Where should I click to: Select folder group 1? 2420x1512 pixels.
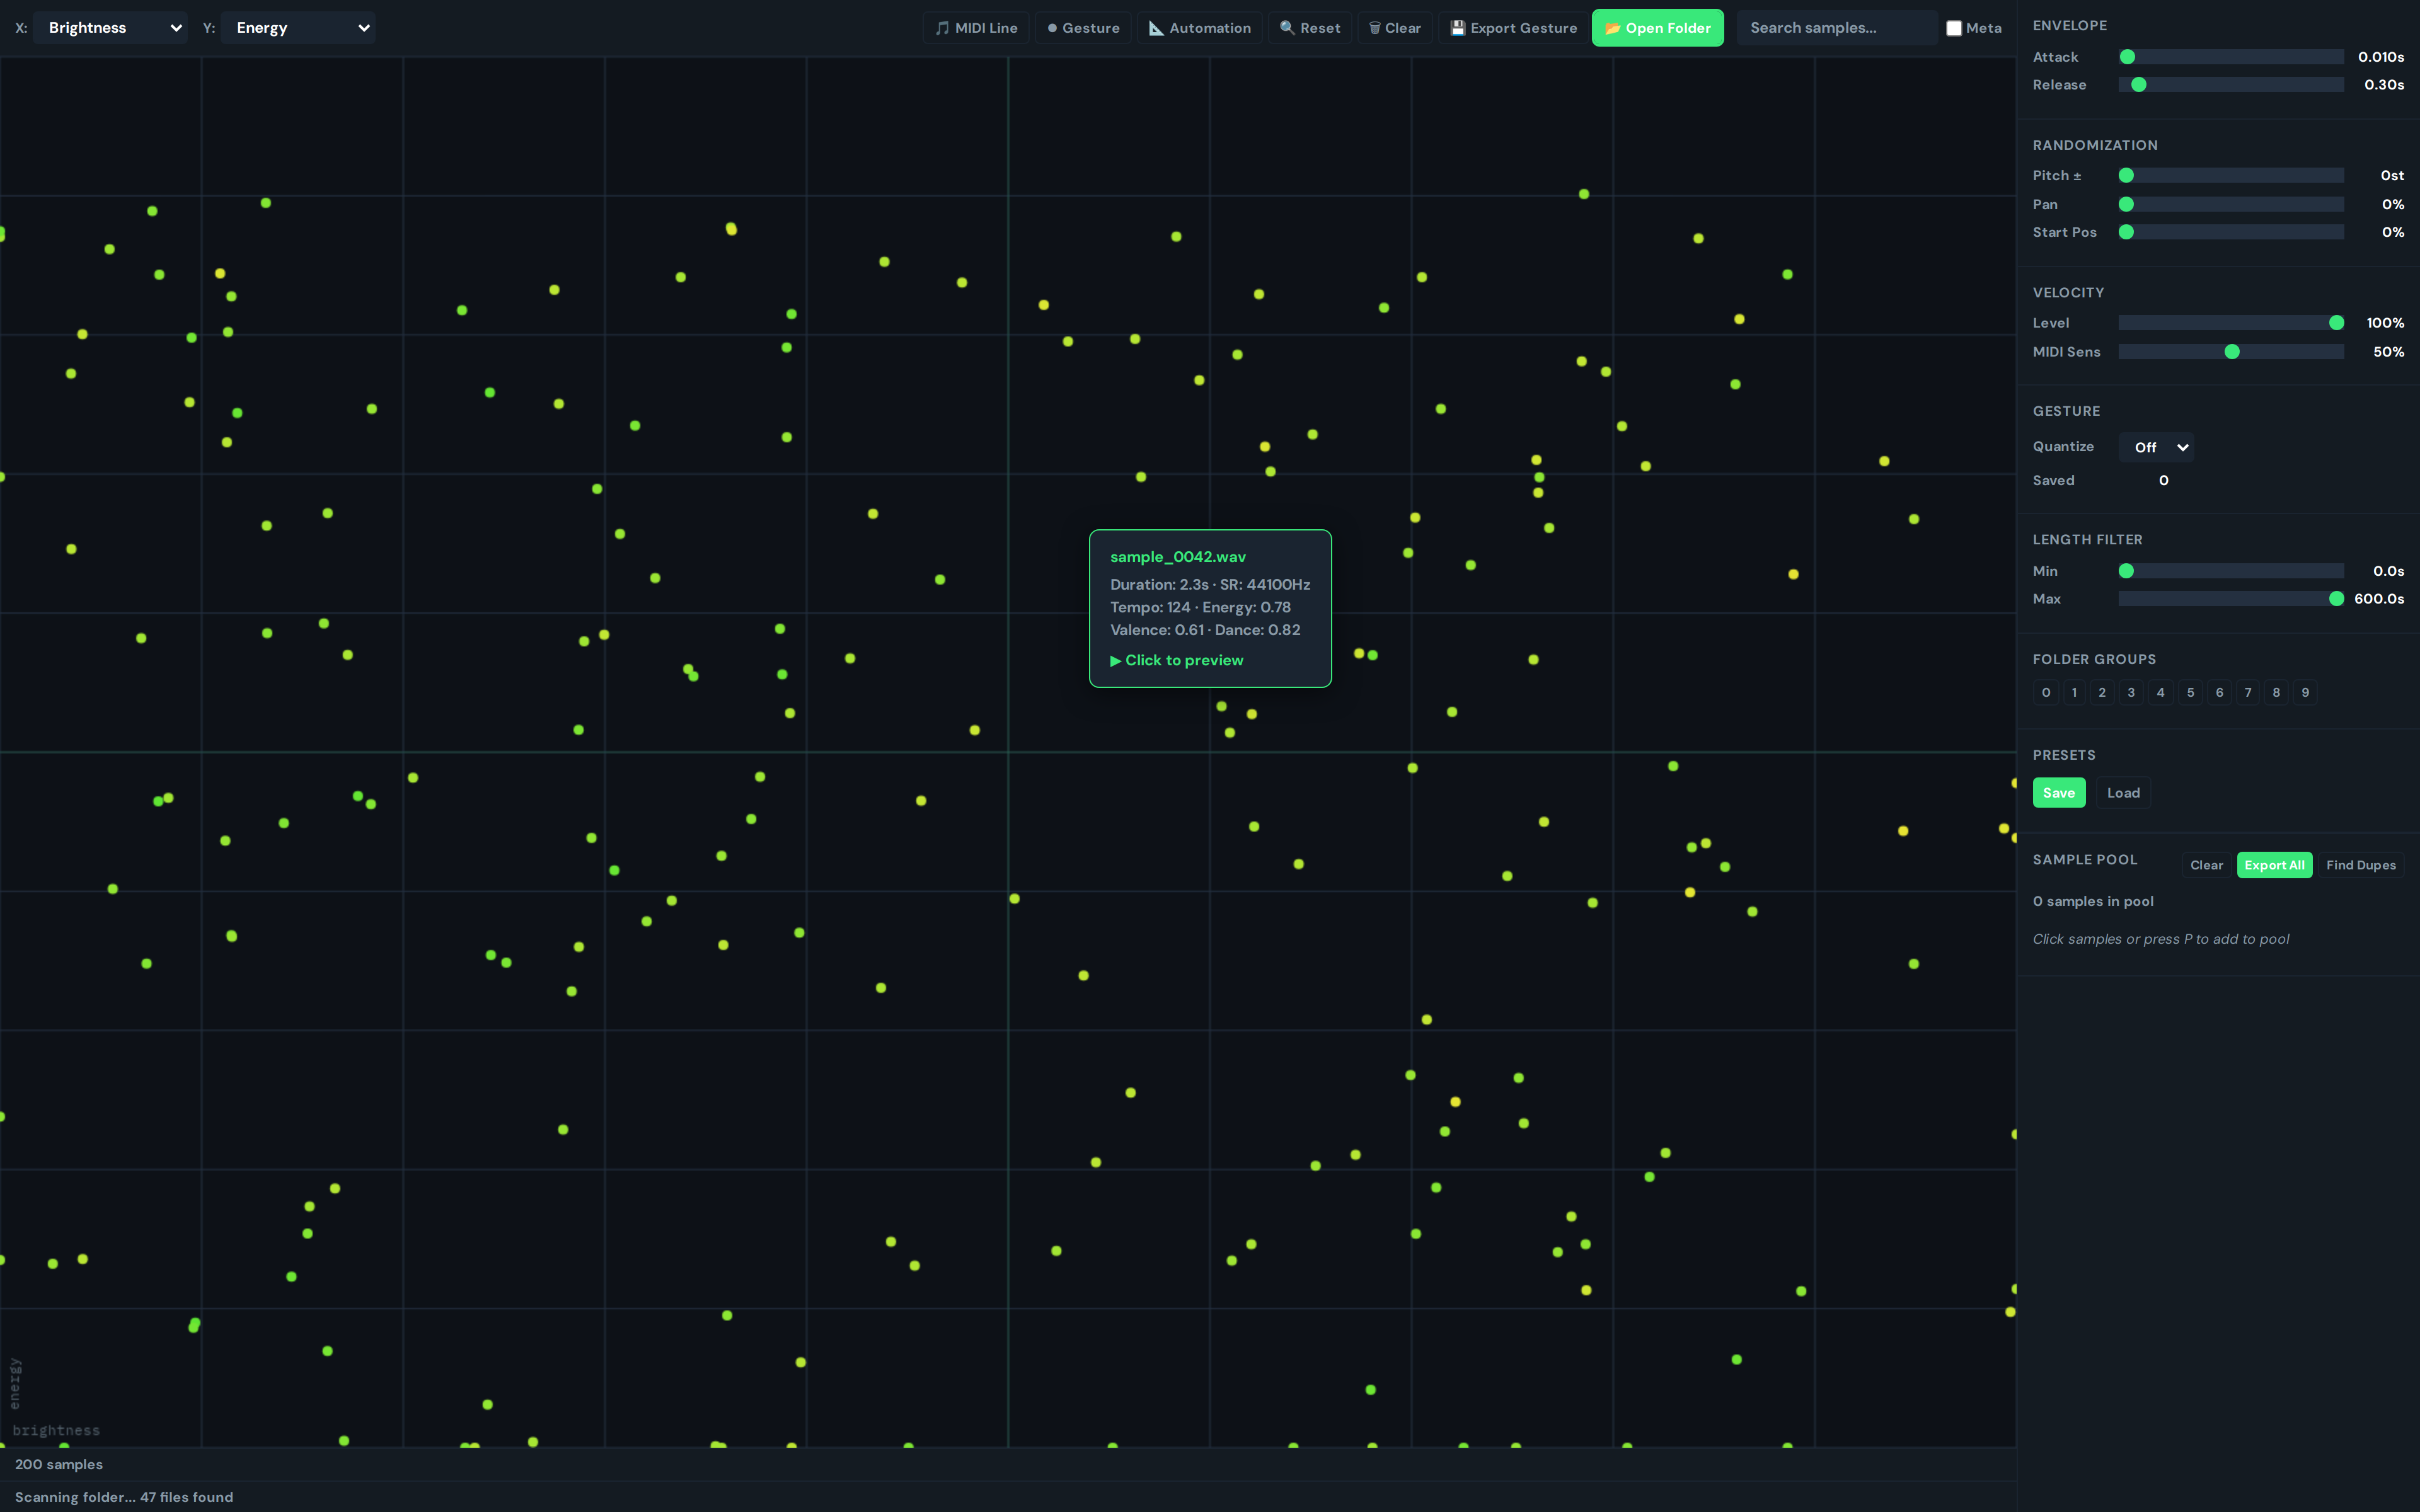tap(2074, 692)
